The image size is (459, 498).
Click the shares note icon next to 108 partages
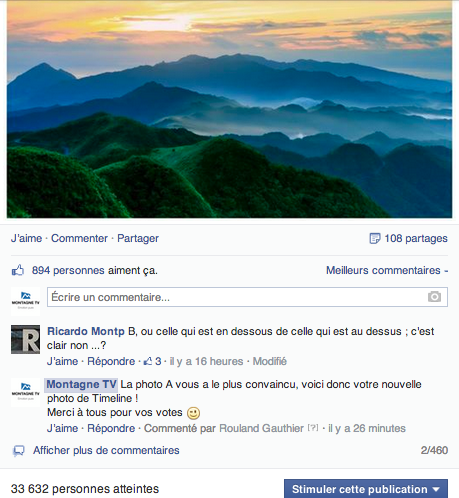click(x=375, y=238)
